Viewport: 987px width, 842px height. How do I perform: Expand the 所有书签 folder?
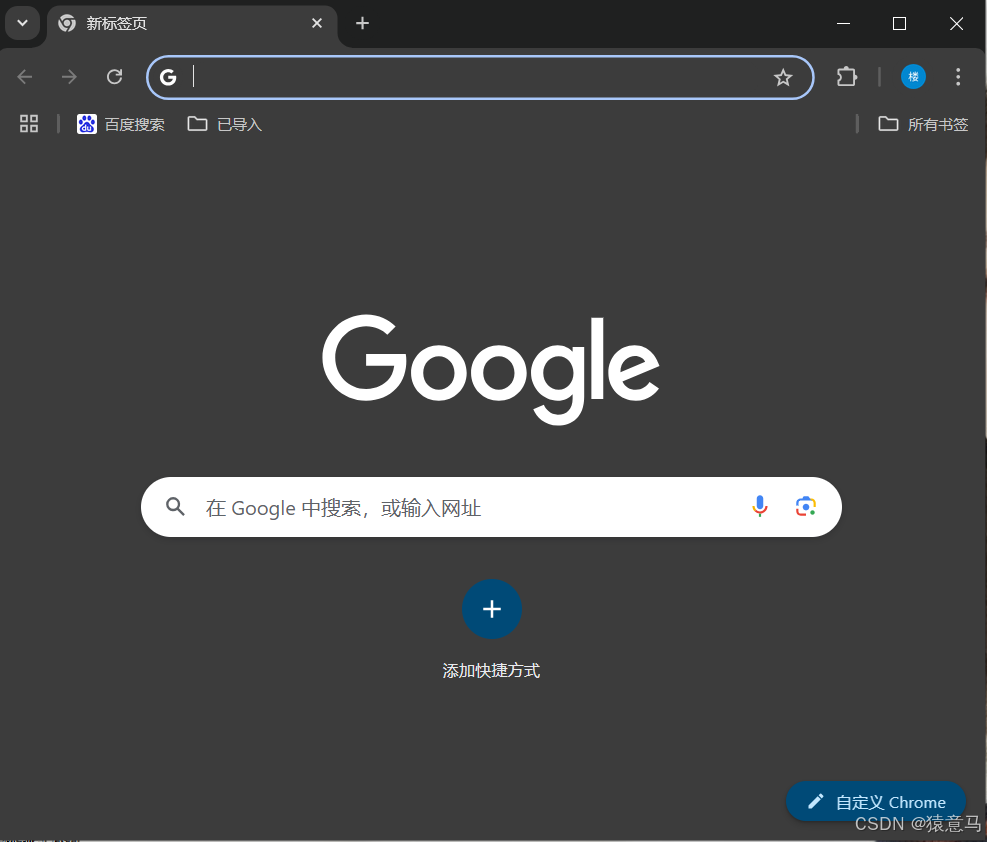[x=923, y=124]
